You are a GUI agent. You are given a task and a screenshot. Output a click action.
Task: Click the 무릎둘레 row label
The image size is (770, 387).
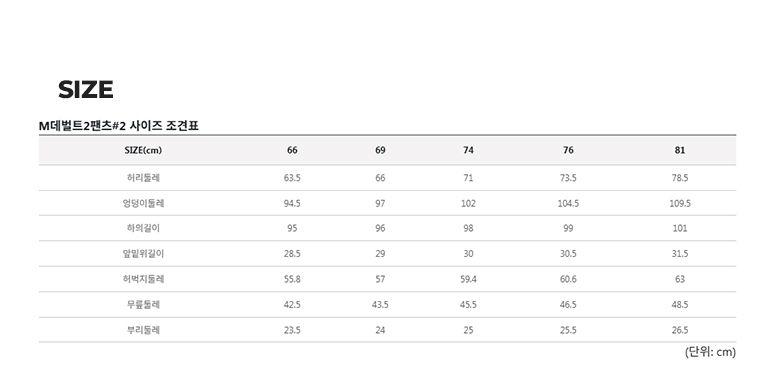143,304
